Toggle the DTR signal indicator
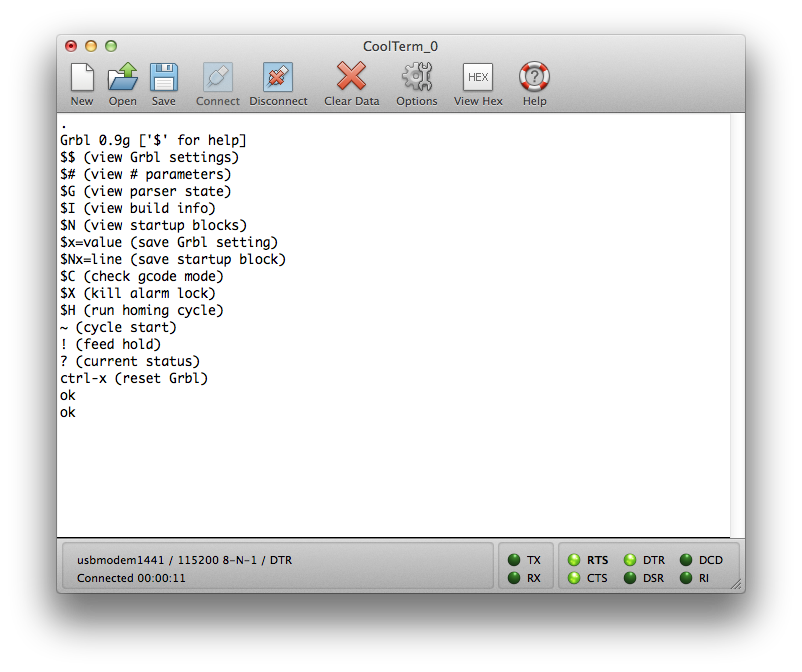This screenshot has height=672, width=802. point(630,560)
